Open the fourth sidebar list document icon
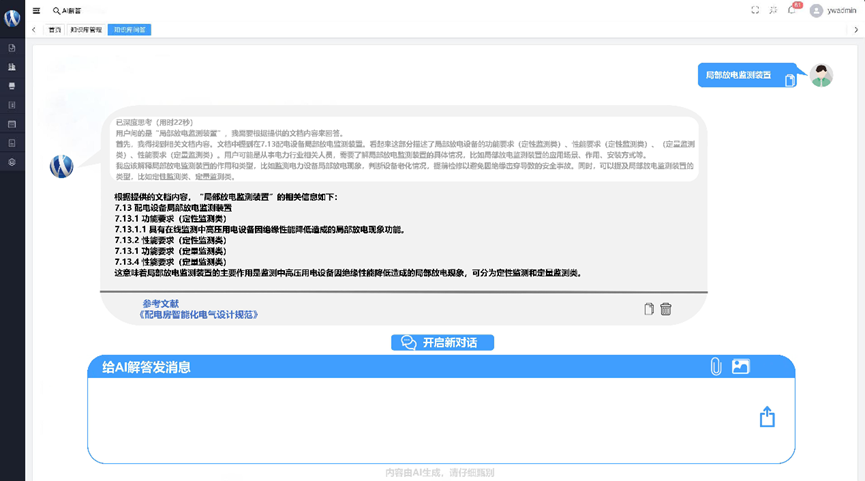 12,105
